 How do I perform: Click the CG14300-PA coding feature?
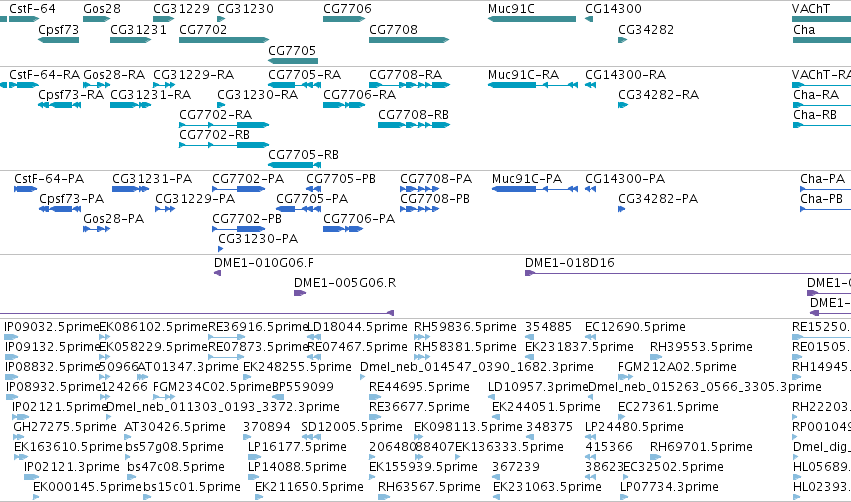(590, 189)
